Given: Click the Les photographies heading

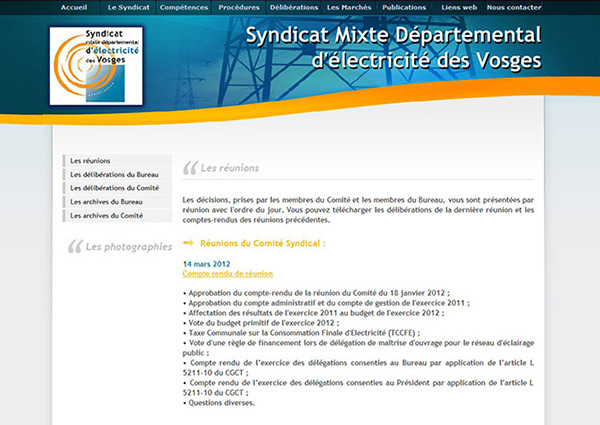Looking at the screenshot, I should click(129, 247).
